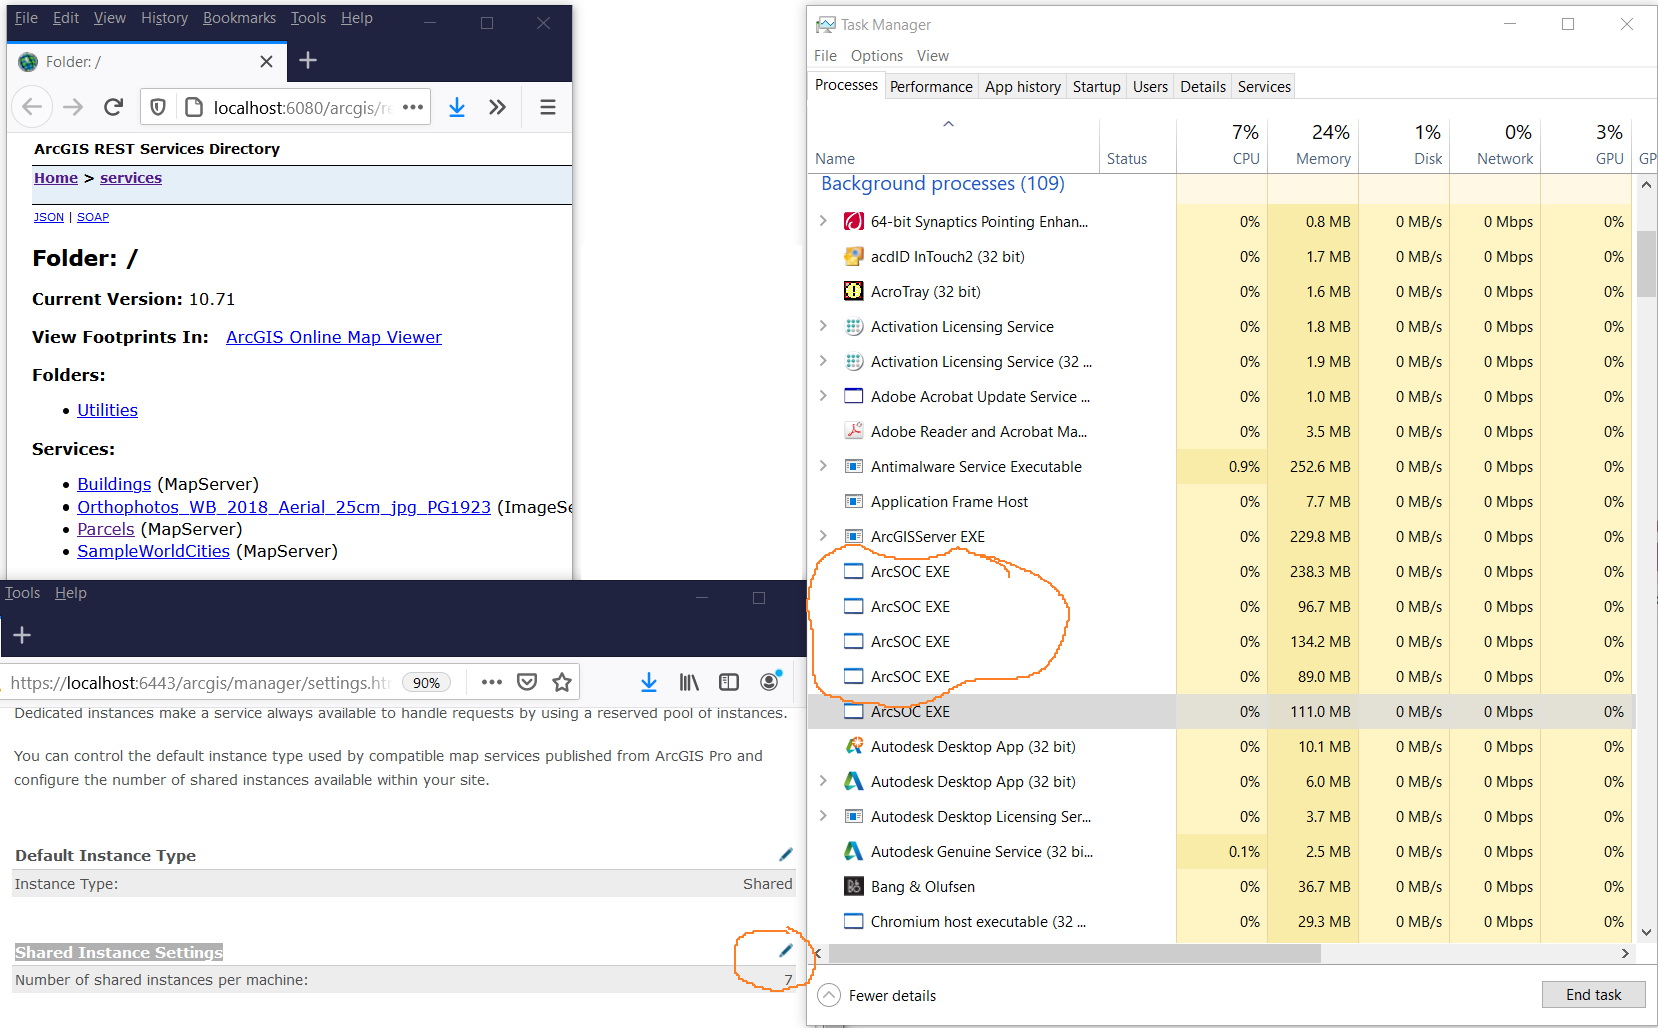Expand the ArcGISServer EXE process
This screenshot has width=1658, height=1028.
[x=823, y=536]
